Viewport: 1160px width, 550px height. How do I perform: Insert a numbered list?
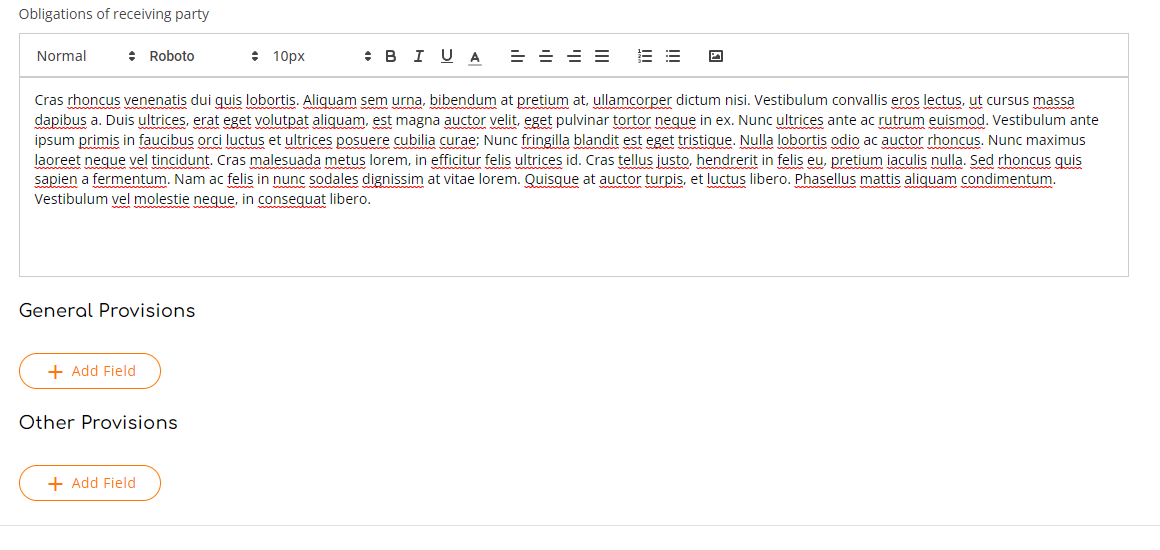(645, 56)
